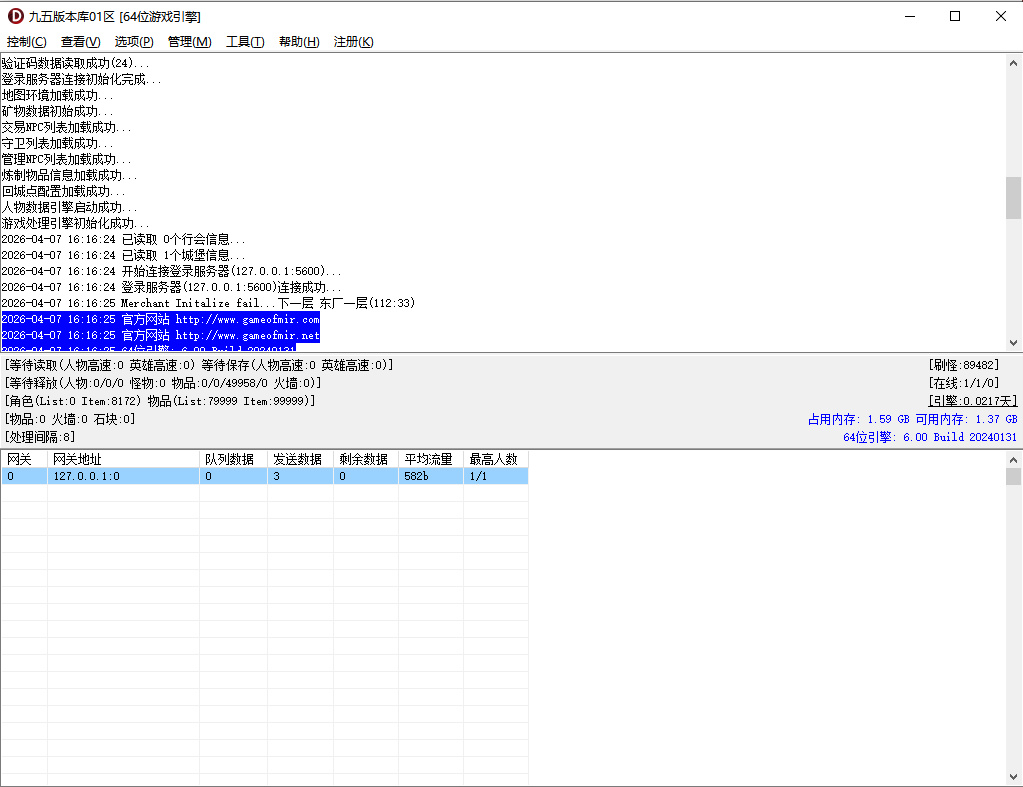
Task: Click the [刷怪:89482] status text
Action: click(964, 365)
